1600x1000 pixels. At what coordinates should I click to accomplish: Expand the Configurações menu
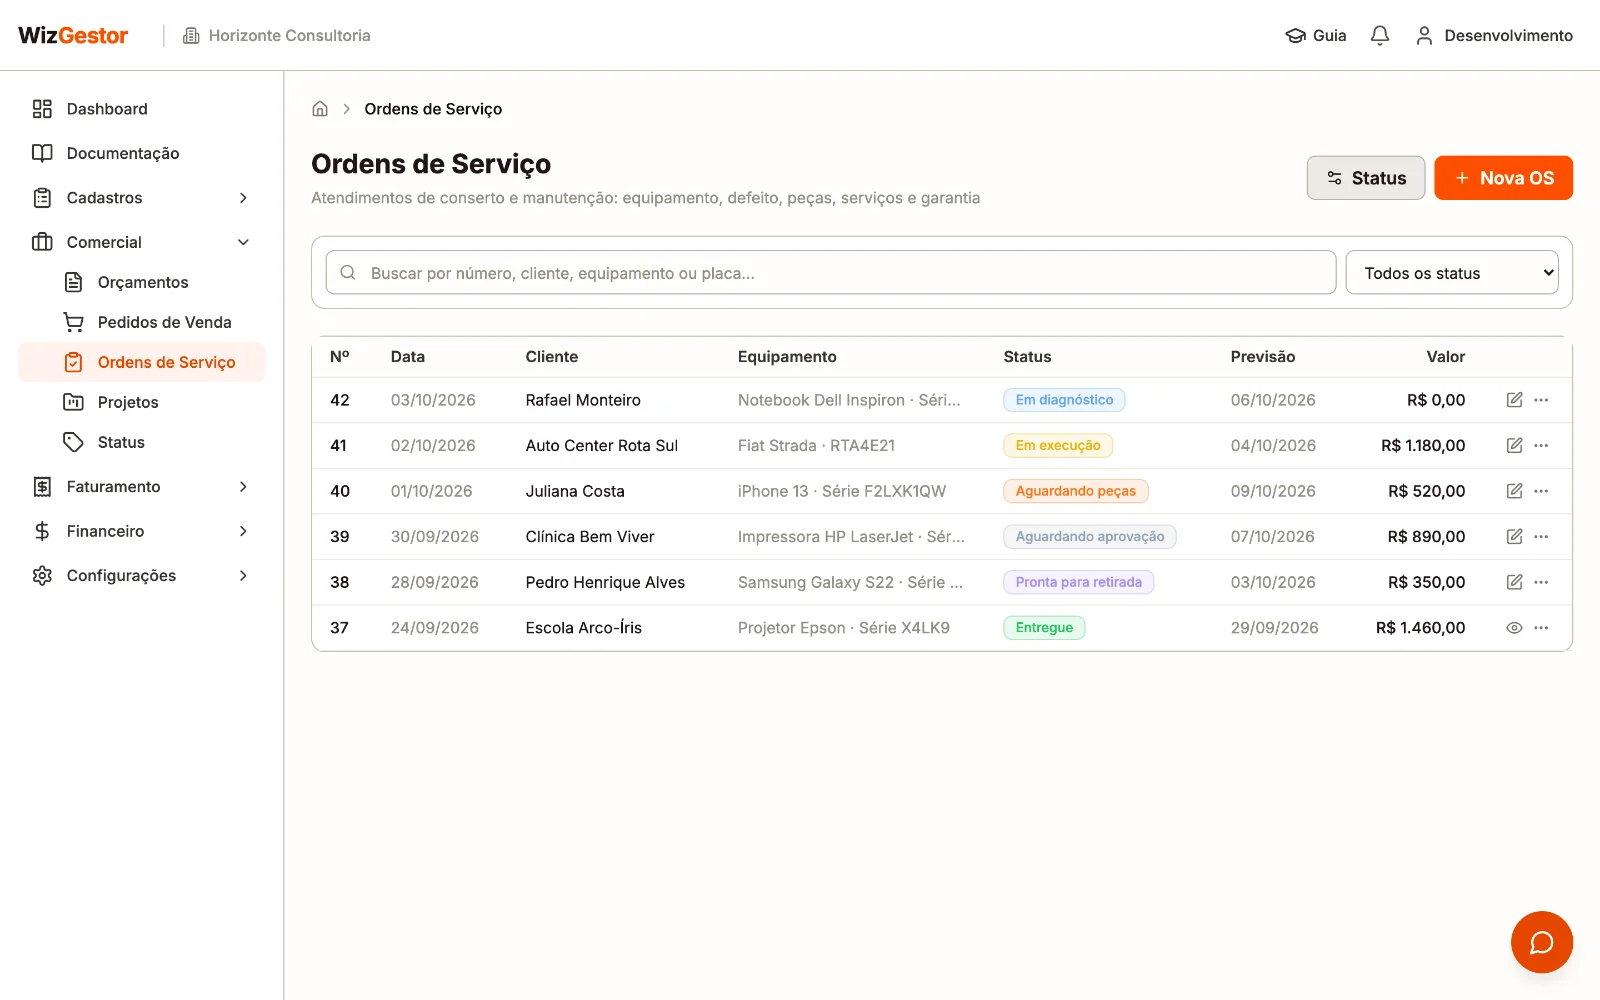coord(141,576)
